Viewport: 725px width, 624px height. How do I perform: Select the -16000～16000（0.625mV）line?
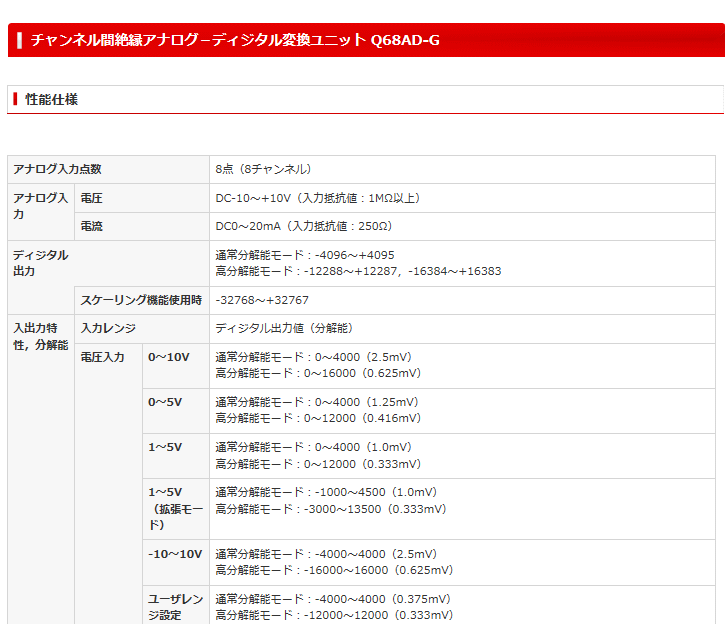tap(334, 570)
